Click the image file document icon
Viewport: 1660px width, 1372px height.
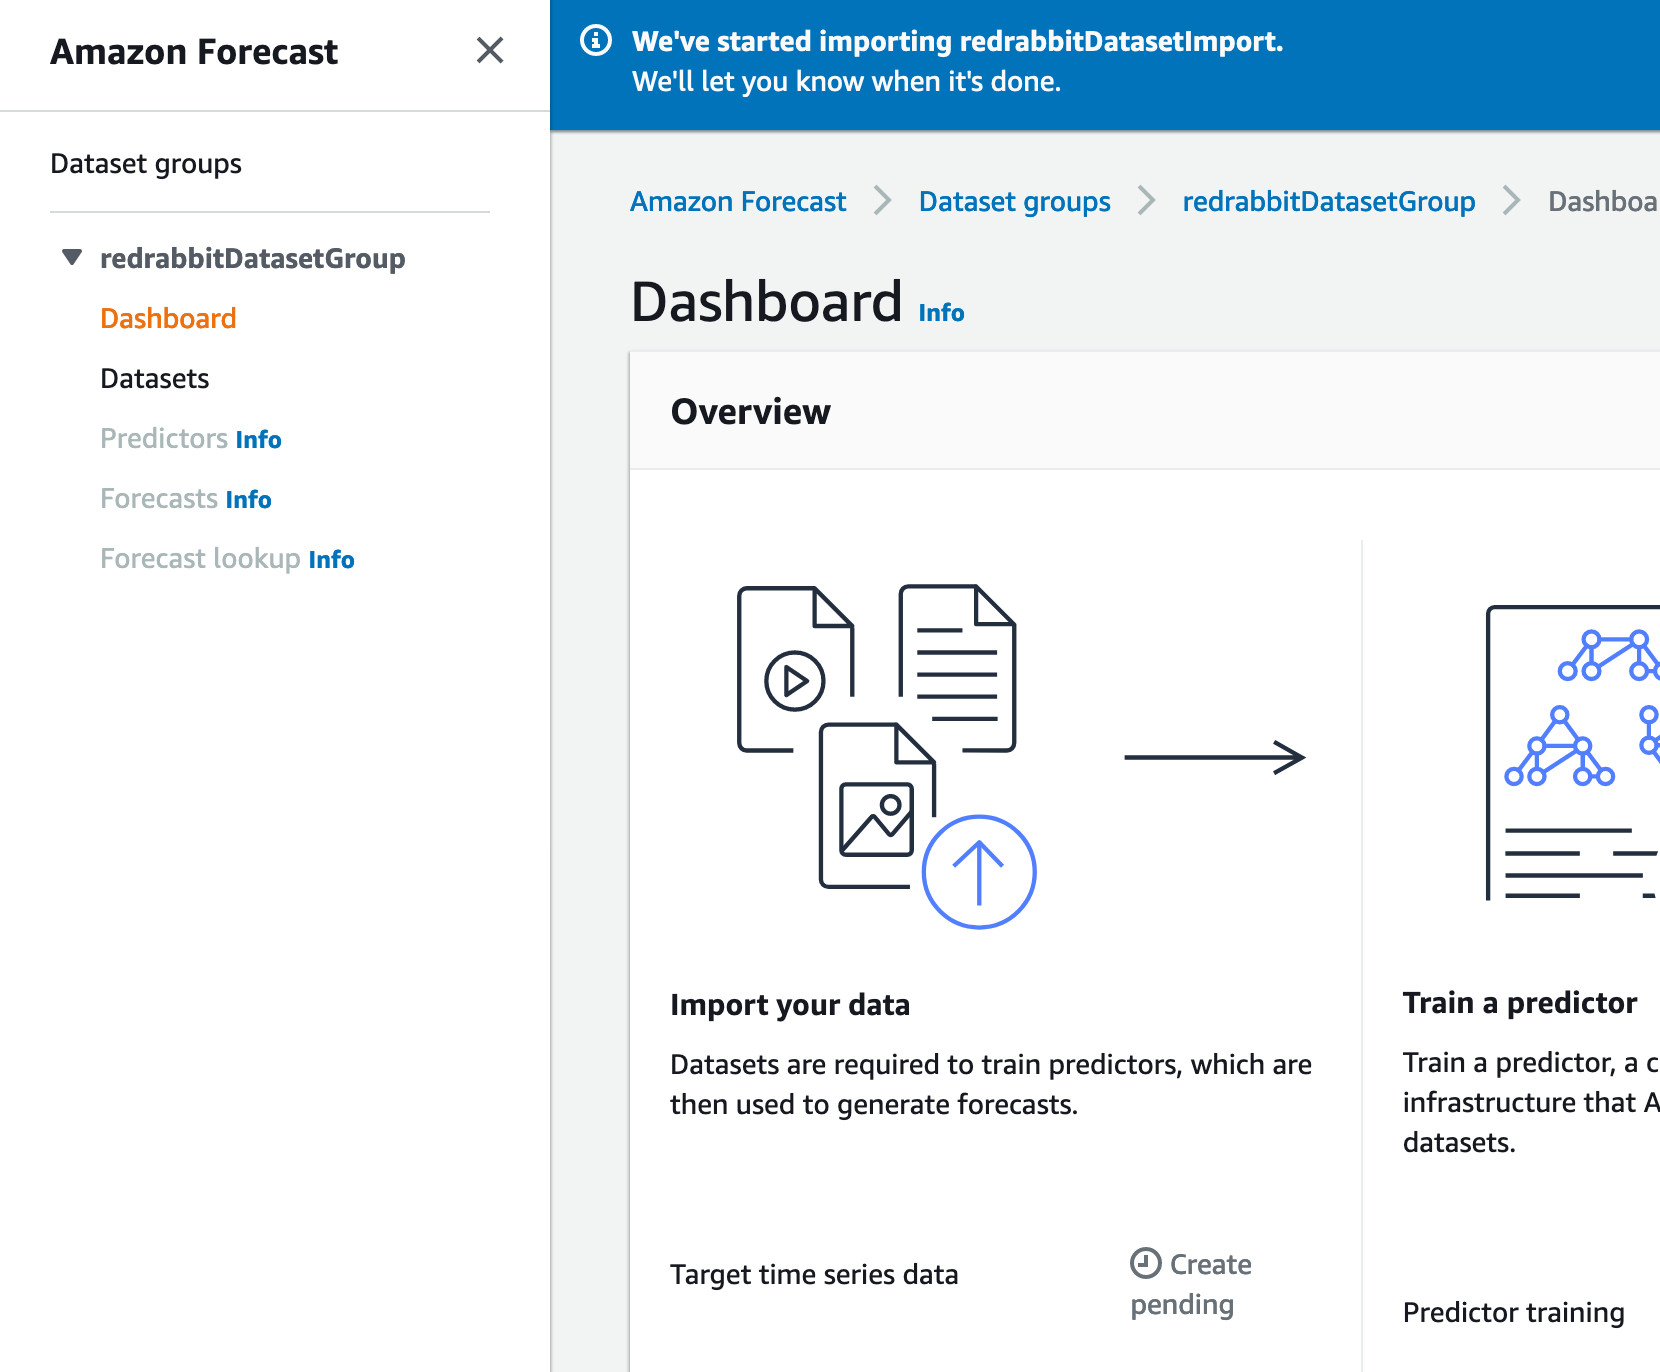point(877,805)
